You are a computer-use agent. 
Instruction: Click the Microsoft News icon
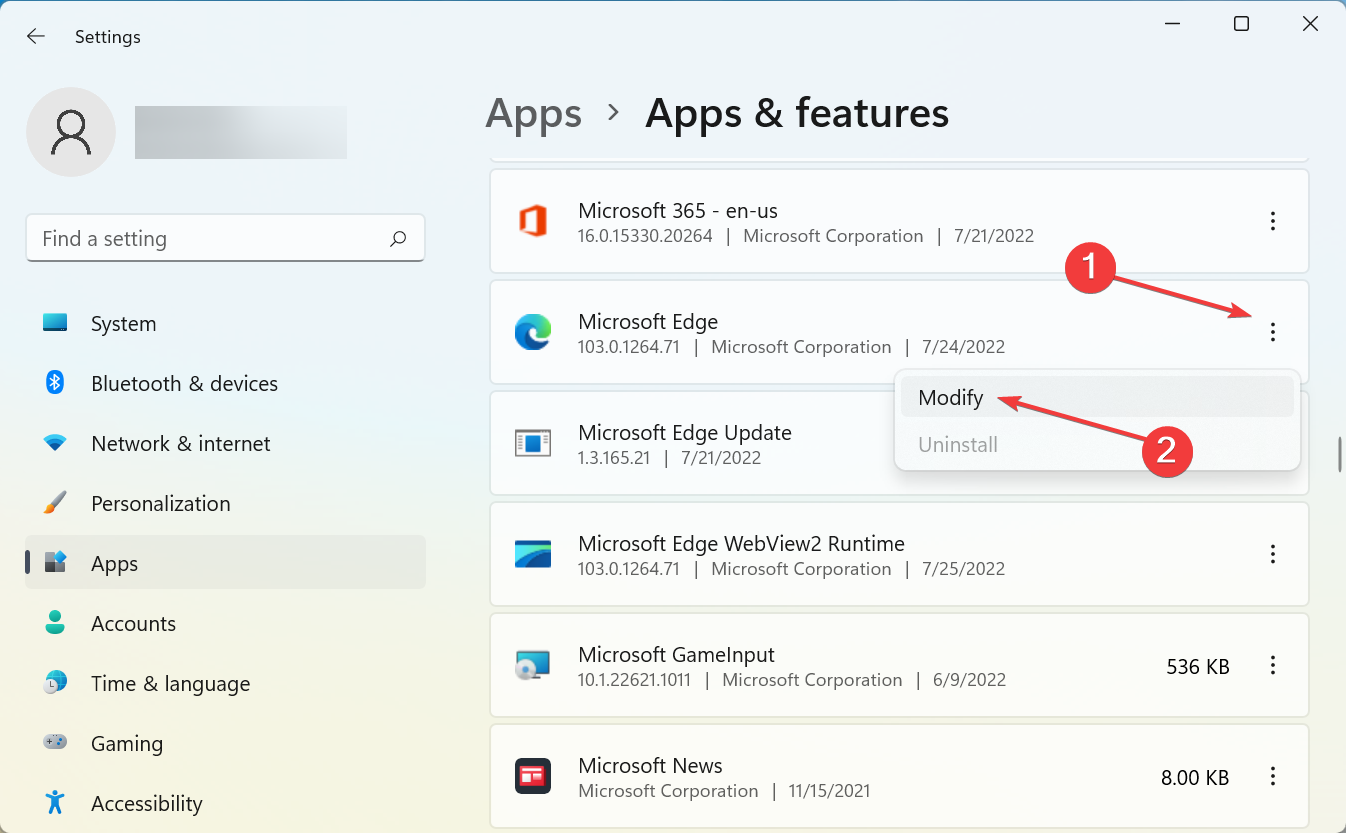[533, 776]
